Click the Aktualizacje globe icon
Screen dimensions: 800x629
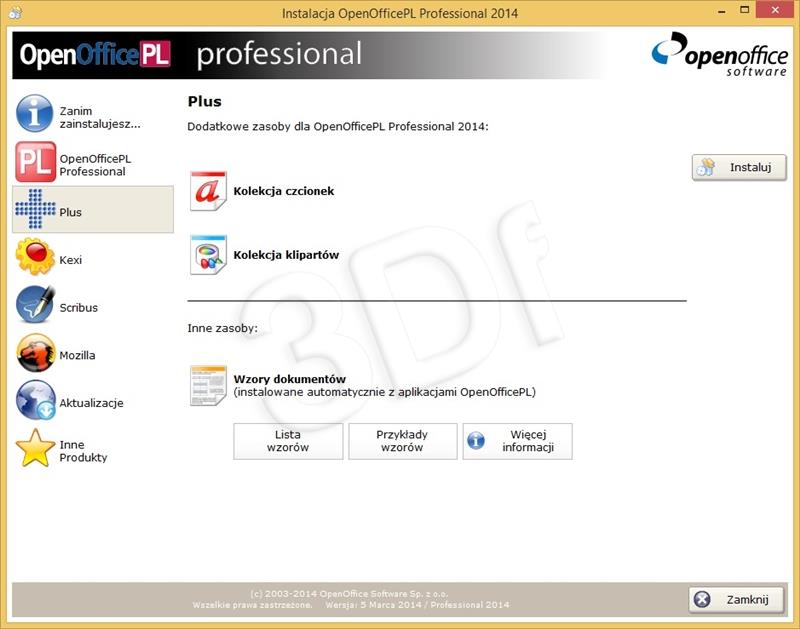[35, 400]
